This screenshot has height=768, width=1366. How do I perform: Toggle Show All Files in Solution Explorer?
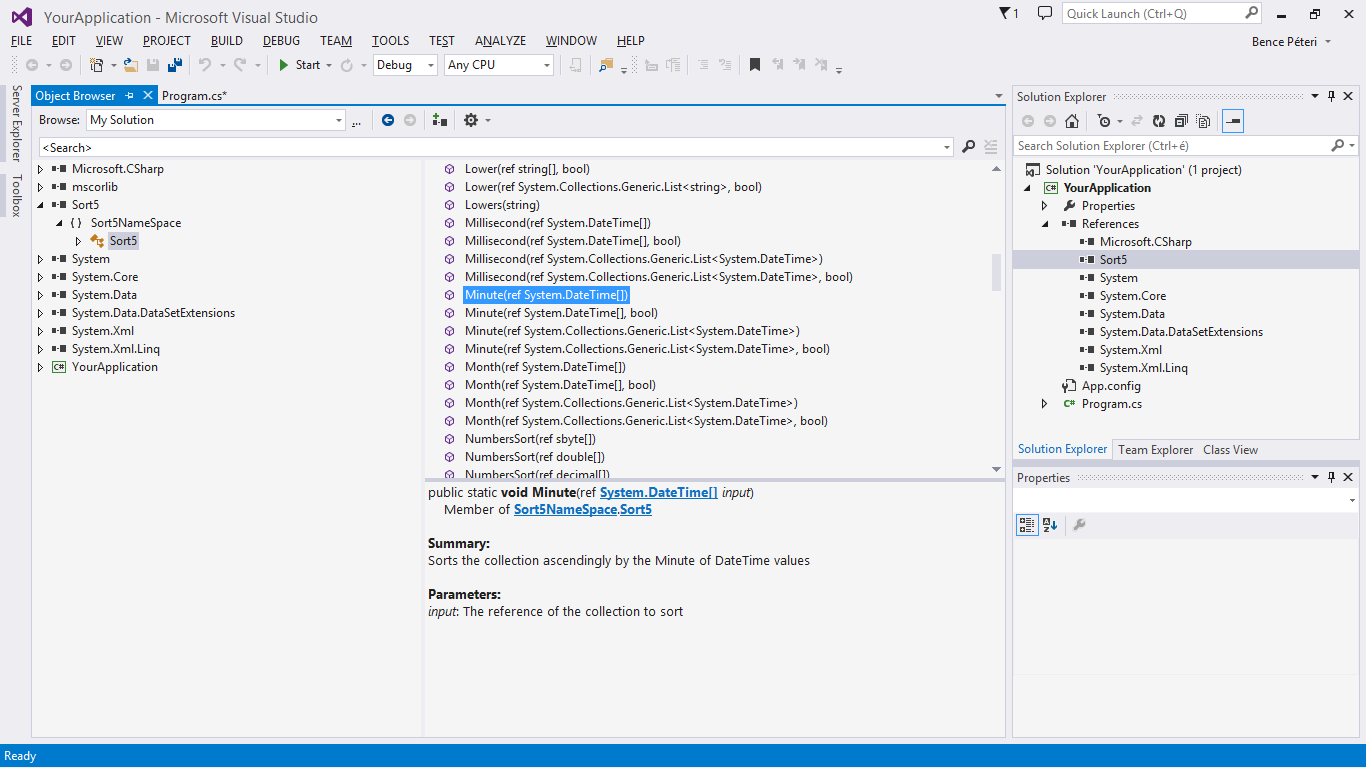pyautogui.click(x=1204, y=121)
